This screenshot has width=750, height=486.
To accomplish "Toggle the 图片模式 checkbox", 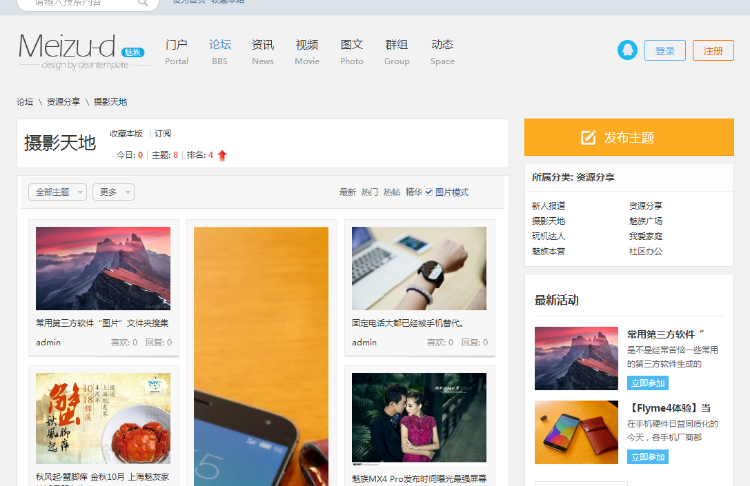I will pyautogui.click(x=429, y=192).
